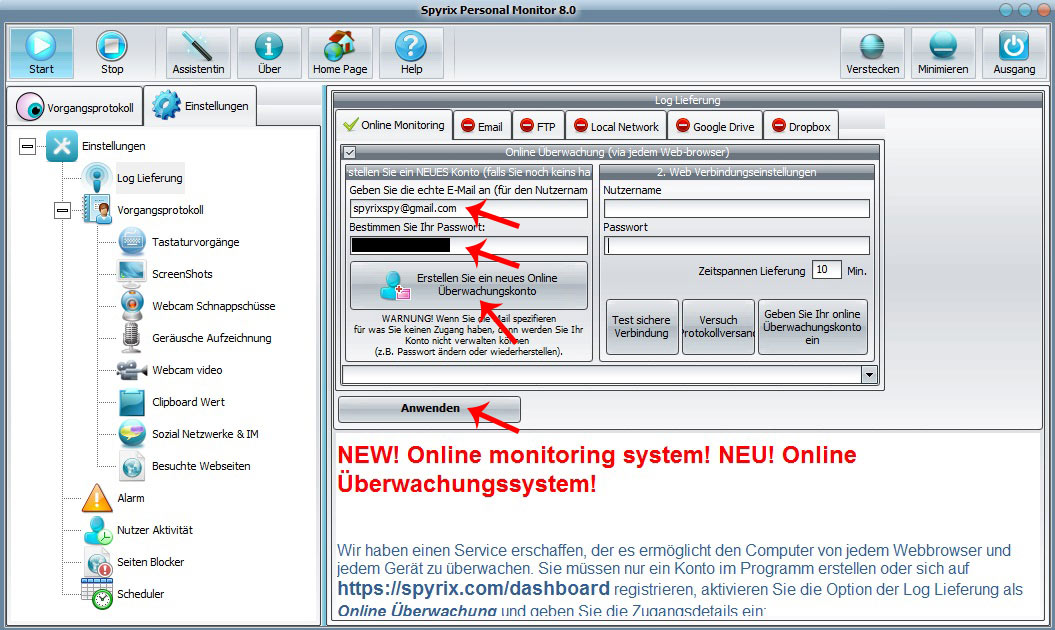Select the Seiten Blocker icon
Screen dimensions: 1055x630
[x=97, y=562]
